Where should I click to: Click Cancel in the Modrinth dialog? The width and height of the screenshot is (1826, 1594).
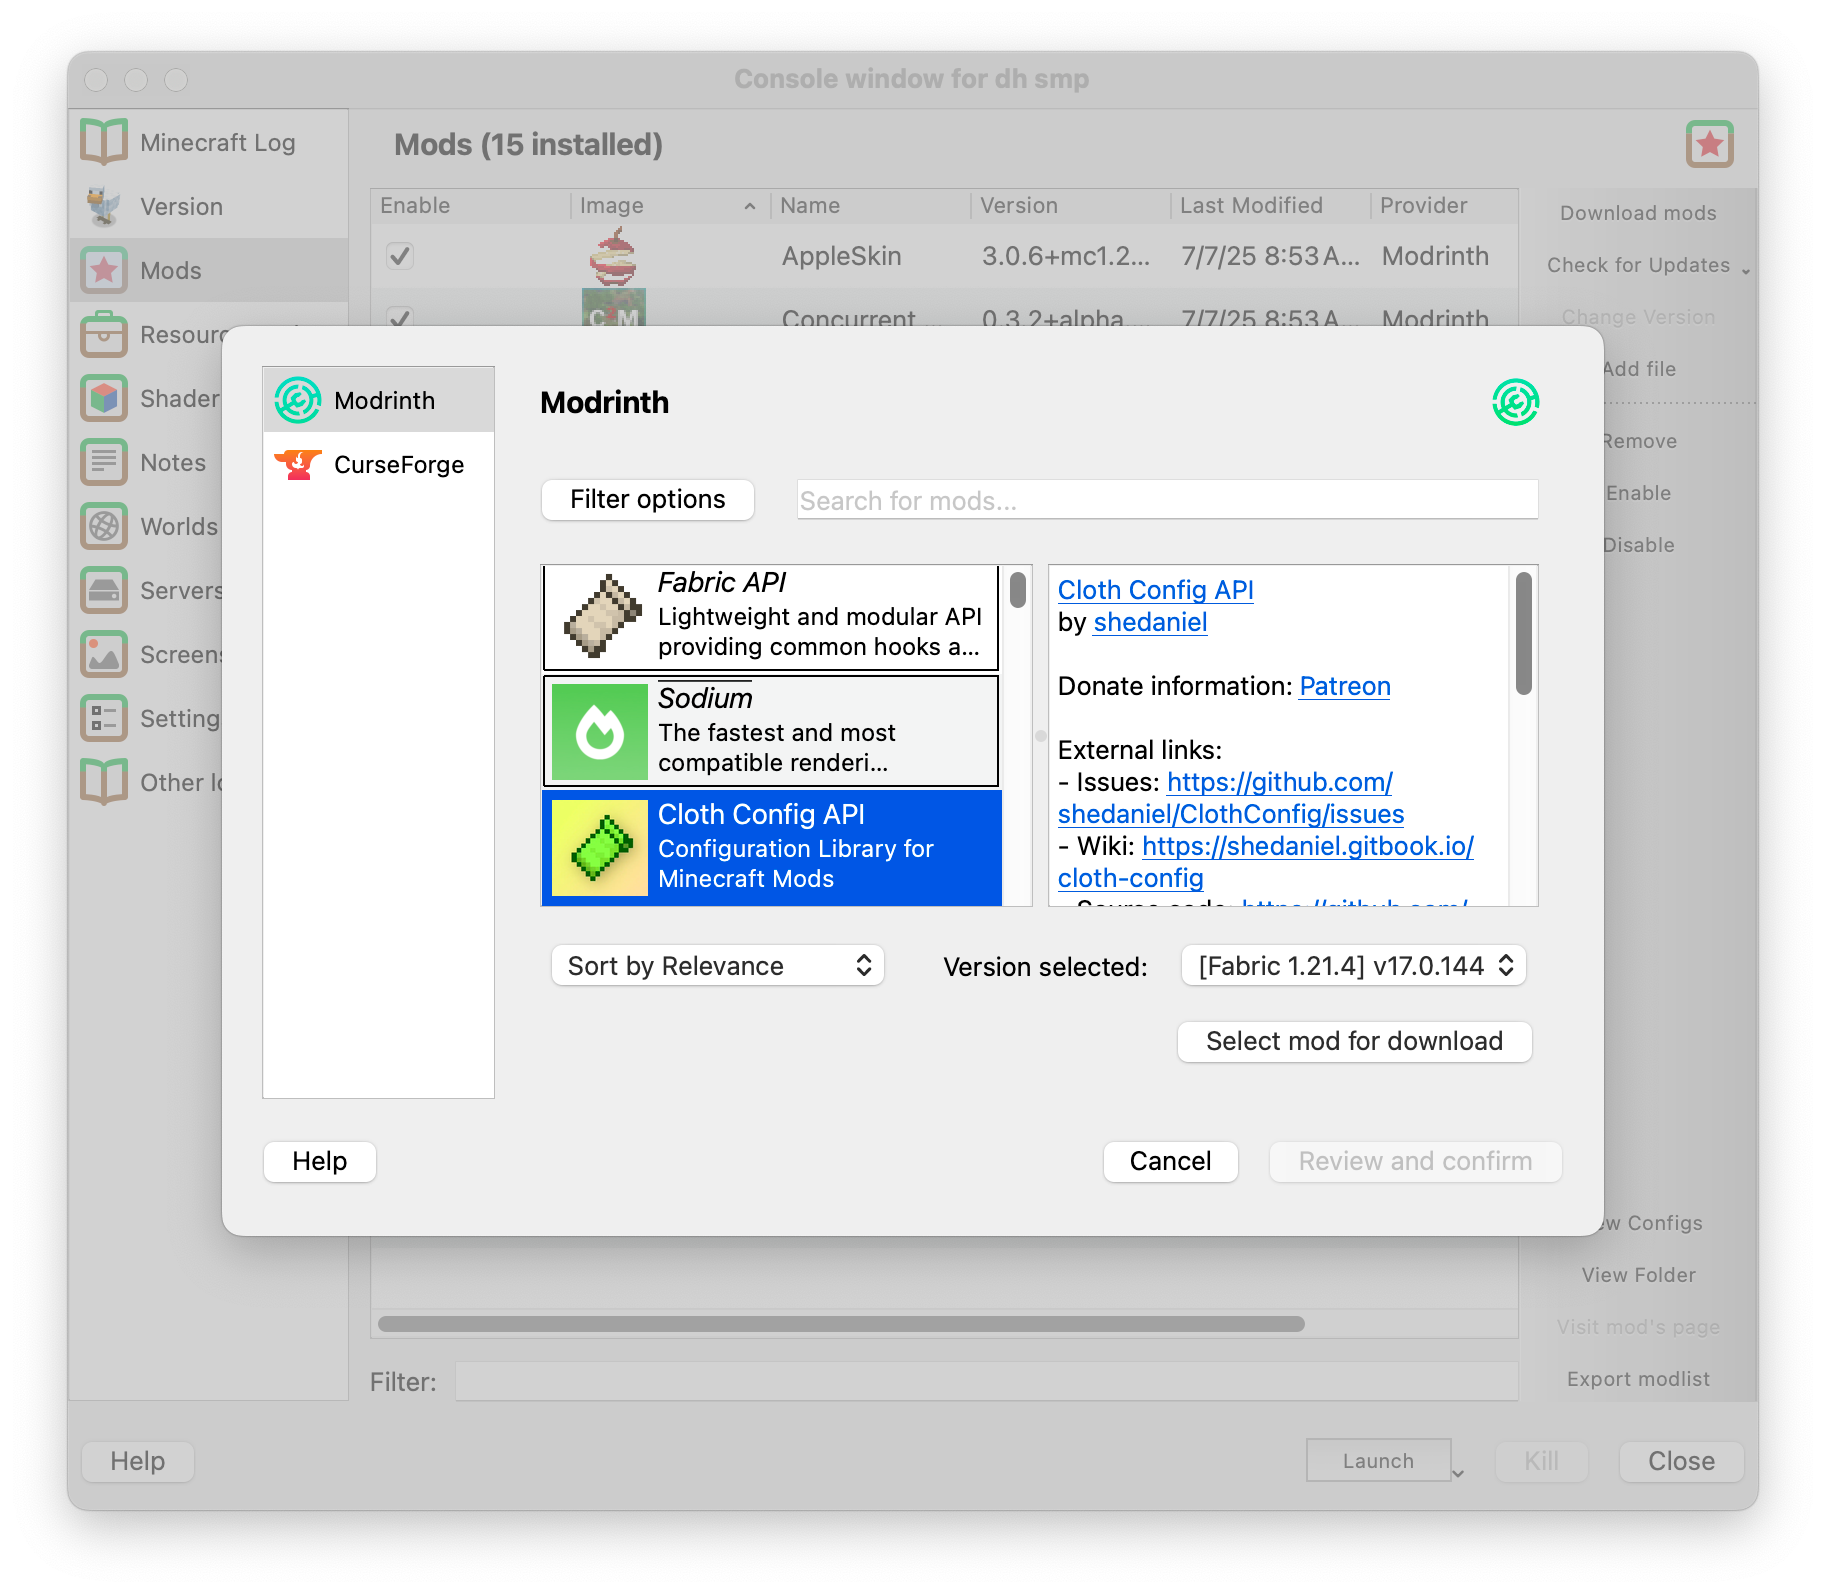coord(1171,1161)
